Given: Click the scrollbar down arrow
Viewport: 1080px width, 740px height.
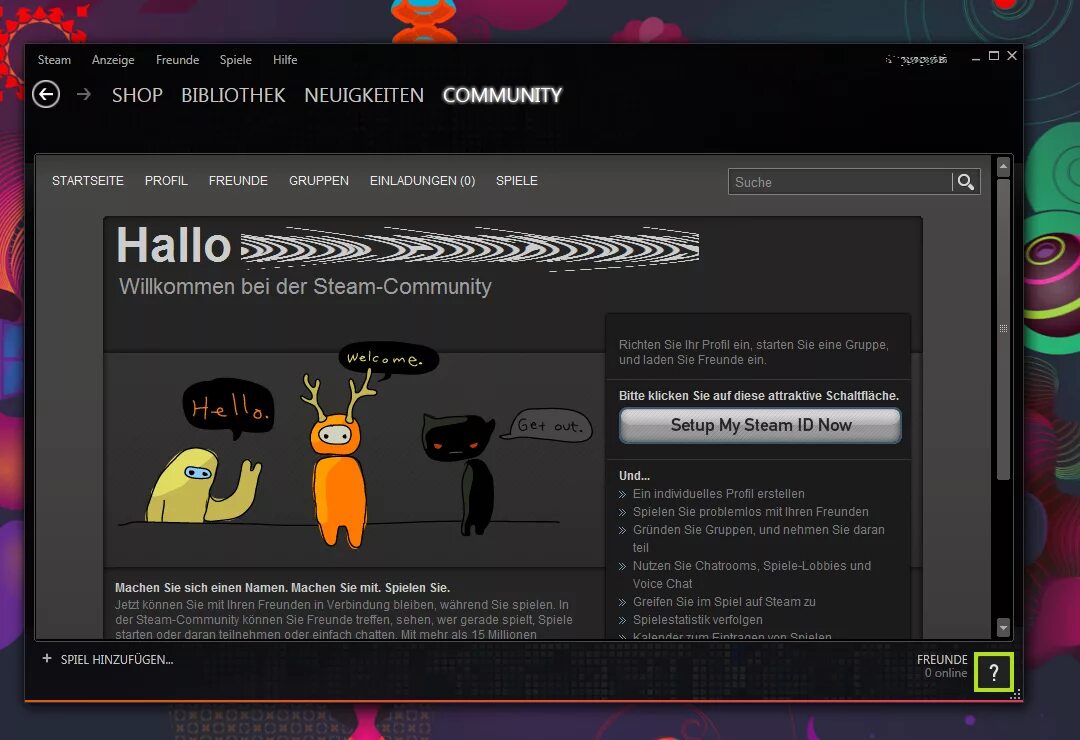Looking at the screenshot, I should pyautogui.click(x=1004, y=627).
